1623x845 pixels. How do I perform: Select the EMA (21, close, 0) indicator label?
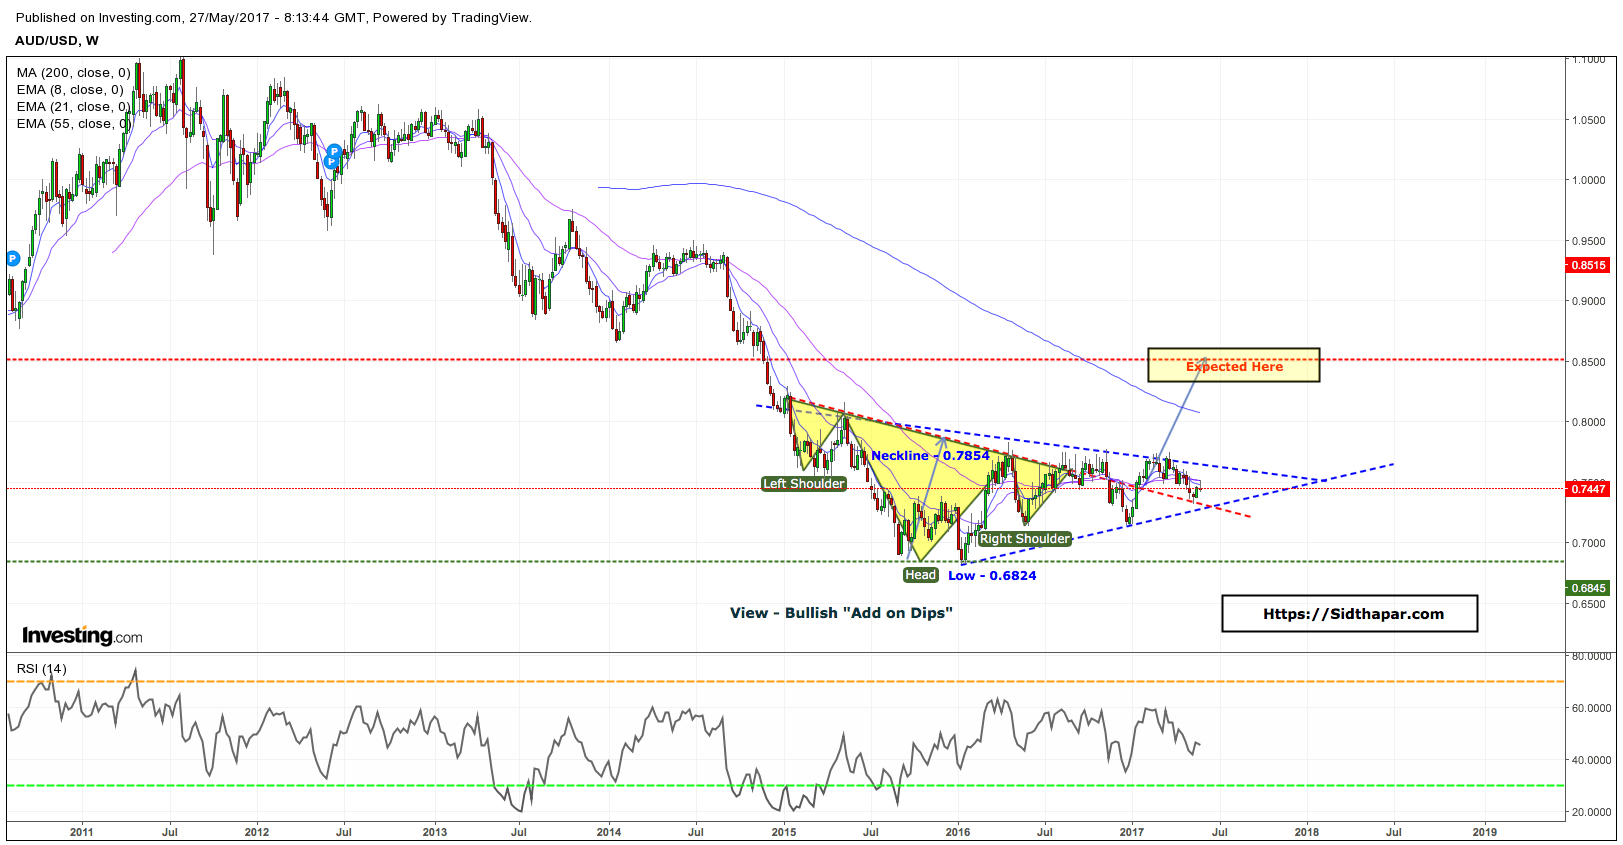[73, 107]
